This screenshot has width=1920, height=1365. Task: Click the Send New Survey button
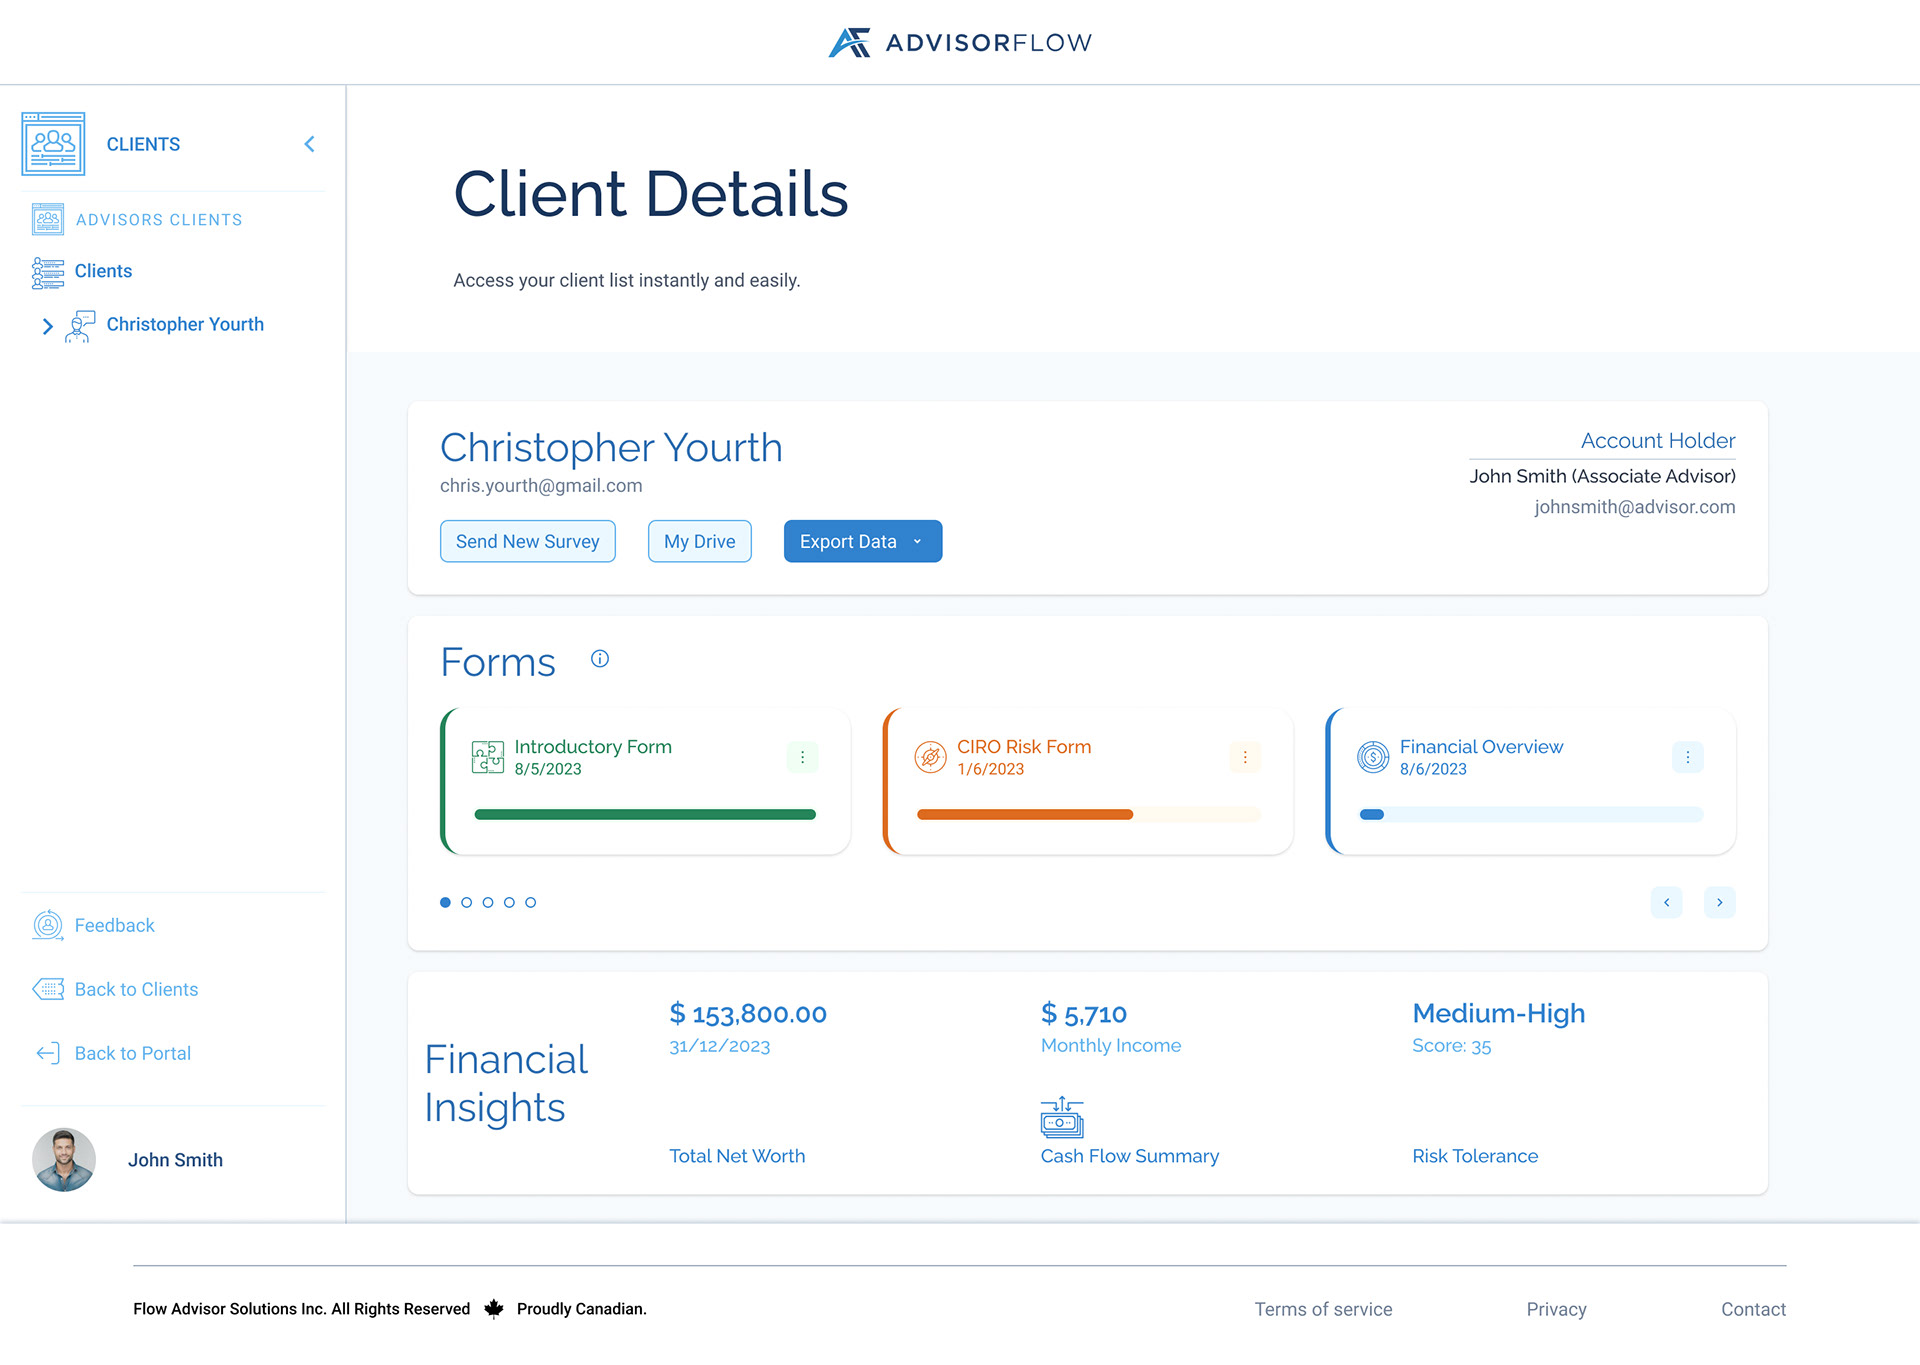[527, 541]
